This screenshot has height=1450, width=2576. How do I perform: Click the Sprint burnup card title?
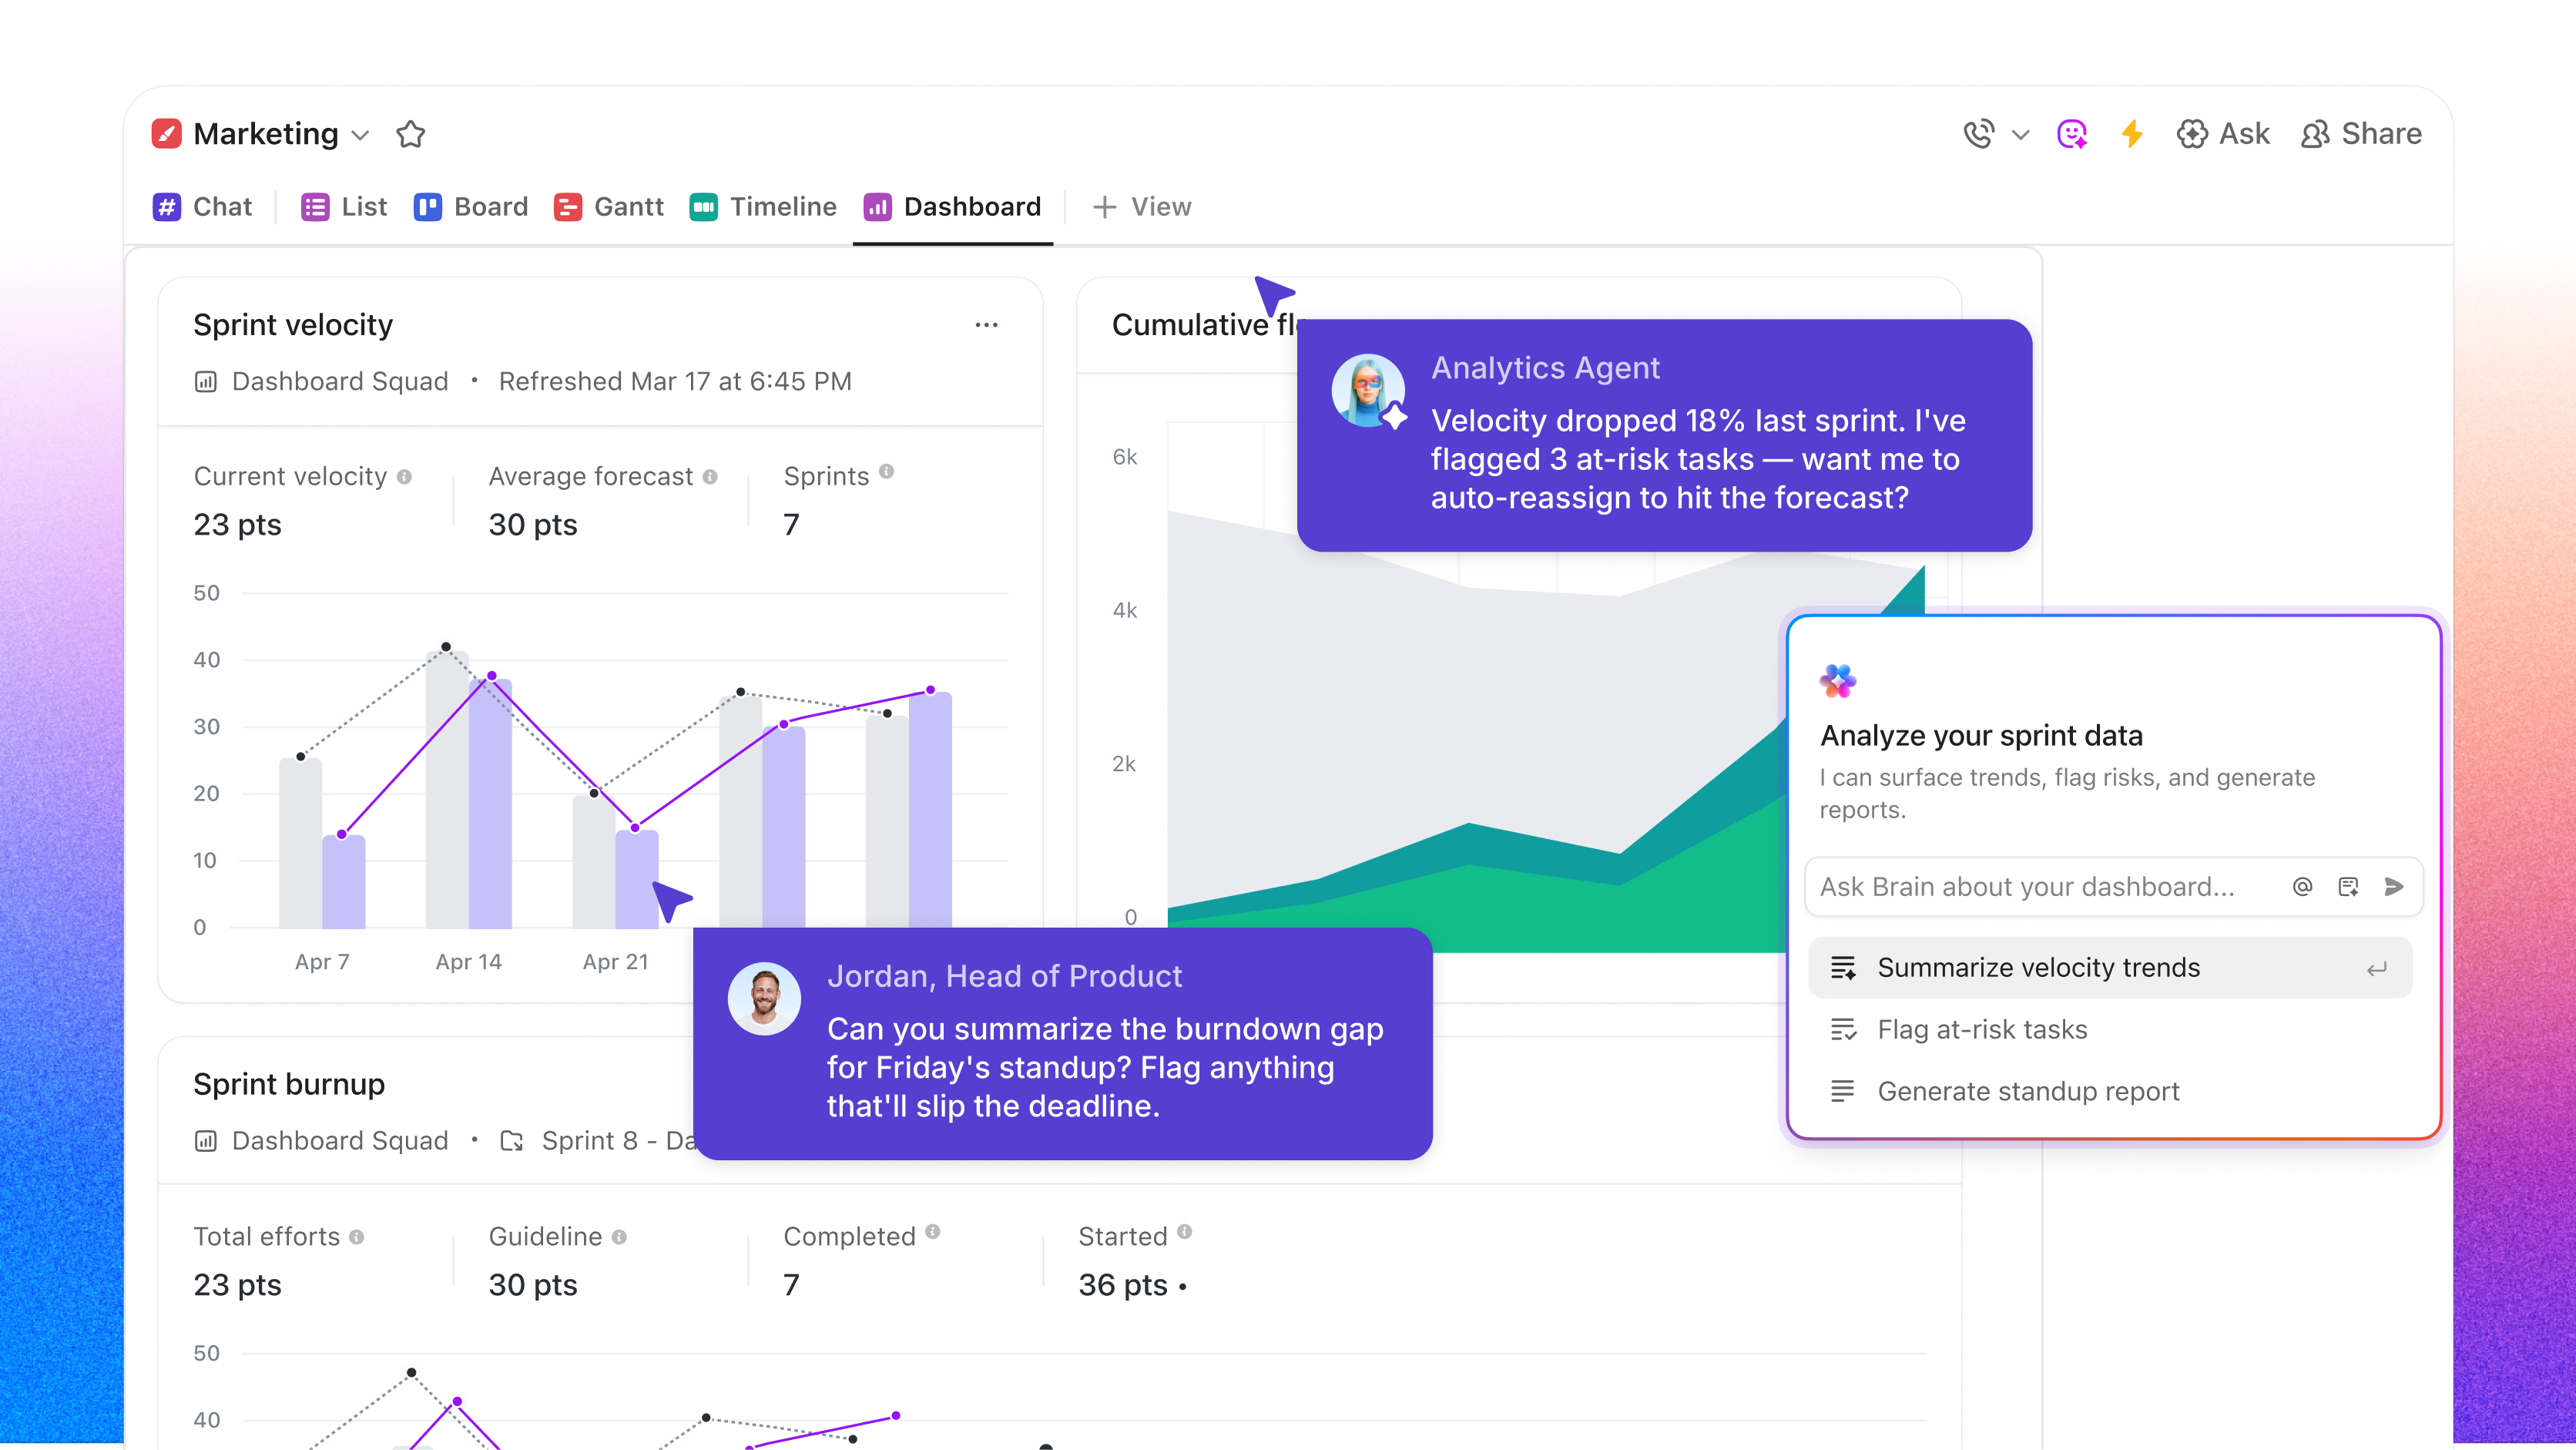(x=289, y=1085)
